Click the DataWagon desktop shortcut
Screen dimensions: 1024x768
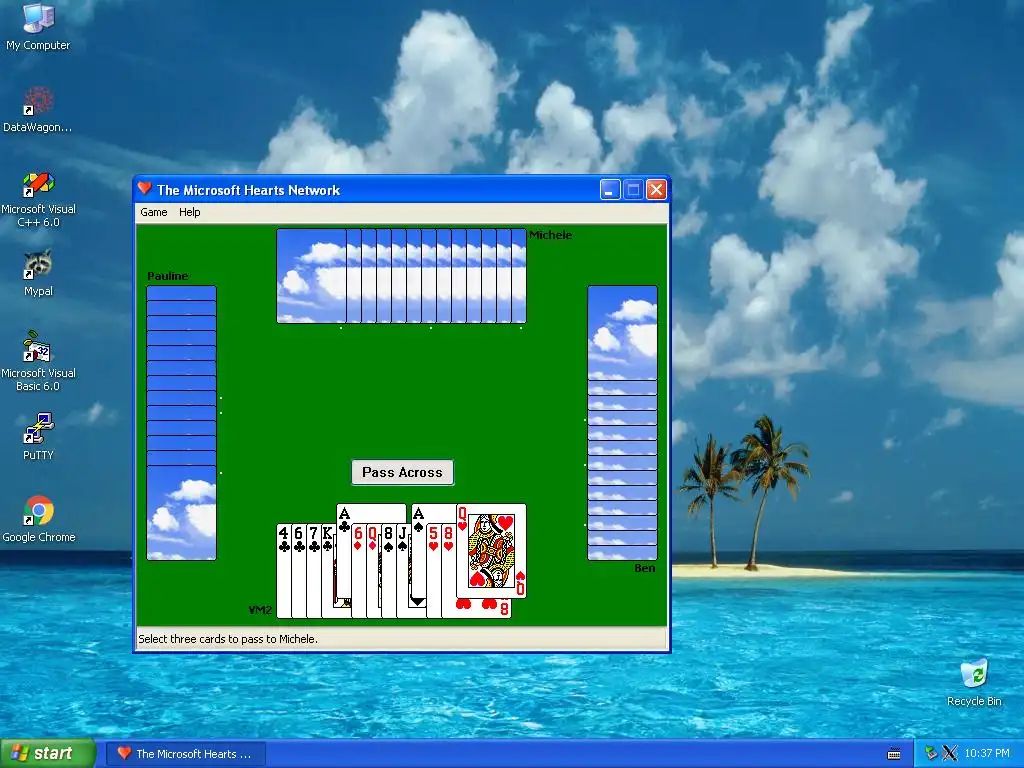(38, 109)
